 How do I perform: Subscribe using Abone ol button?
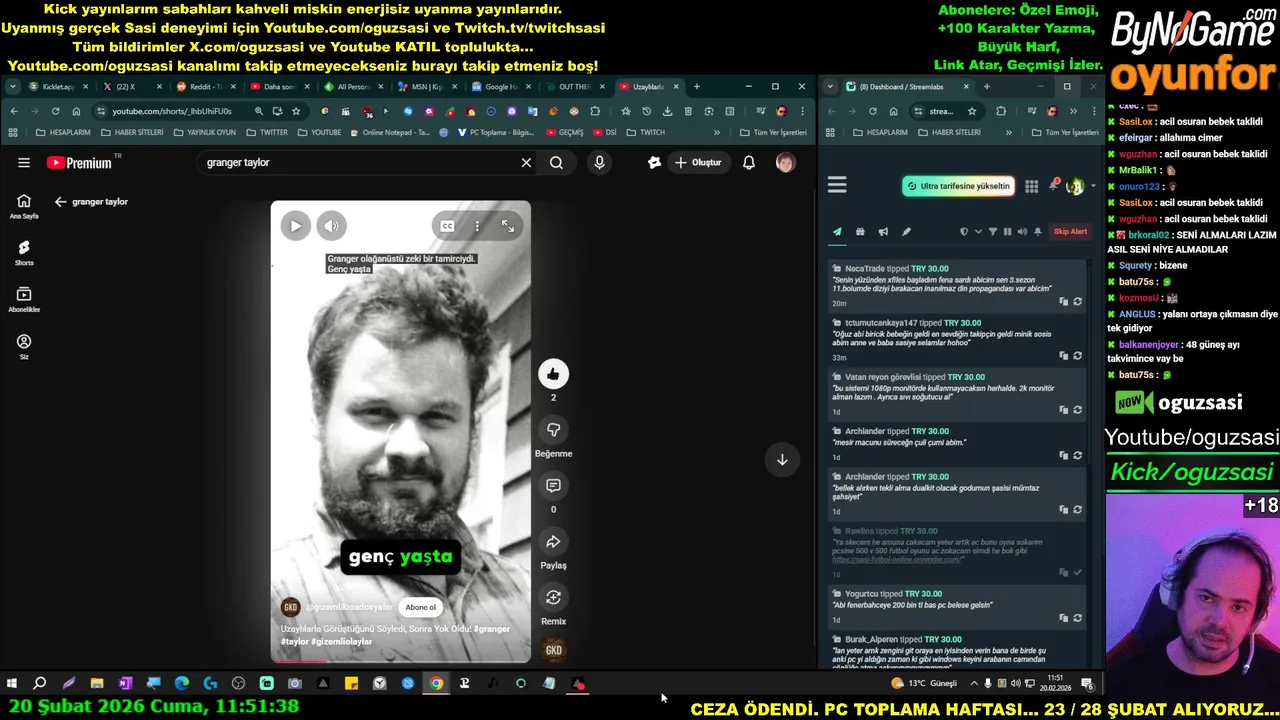click(x=420, y=607)
